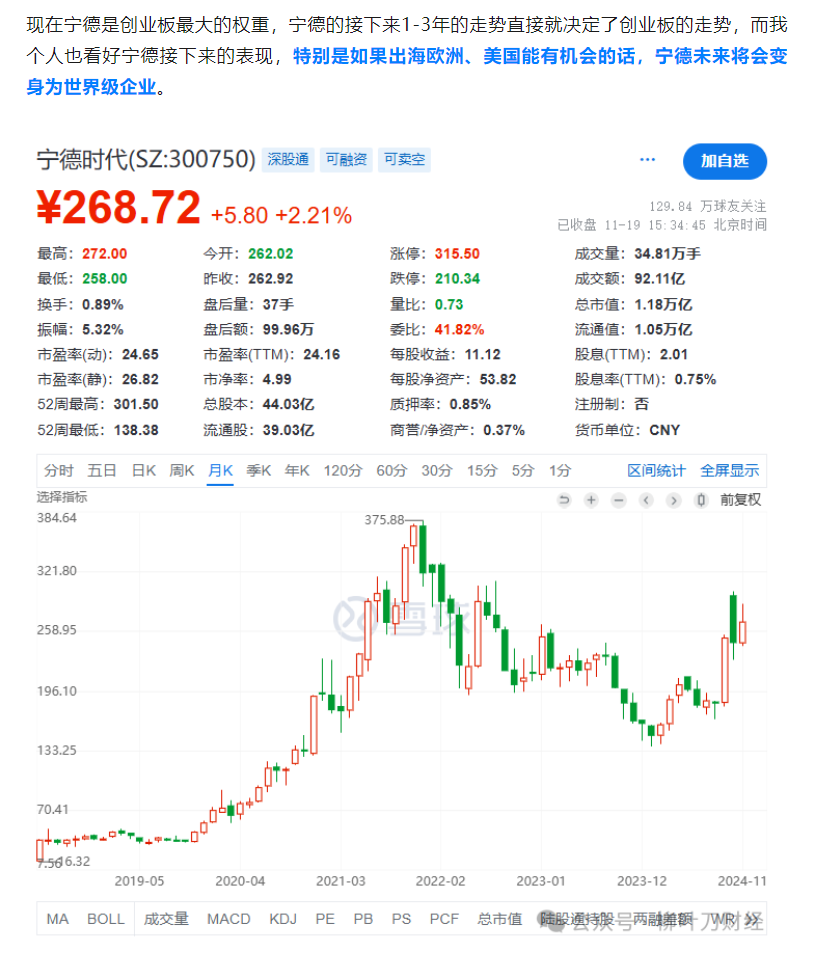Click the 加自选 button
Image resolution: width=816 pixels, height=964 pixels.
point(724,161)
